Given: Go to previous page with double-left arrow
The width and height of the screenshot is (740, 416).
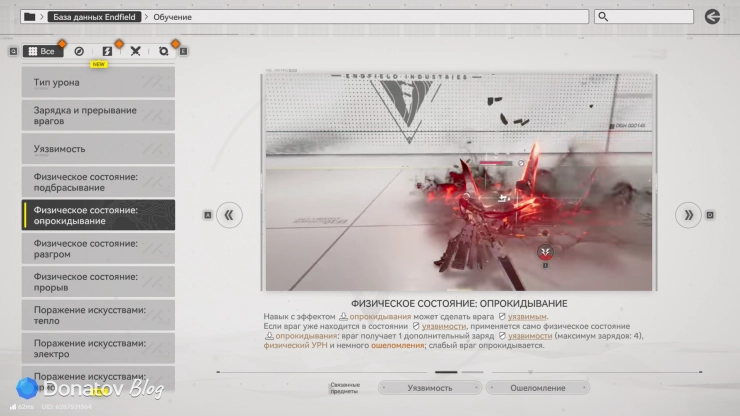Looking at the screenshot, I should tap(229, 215).
